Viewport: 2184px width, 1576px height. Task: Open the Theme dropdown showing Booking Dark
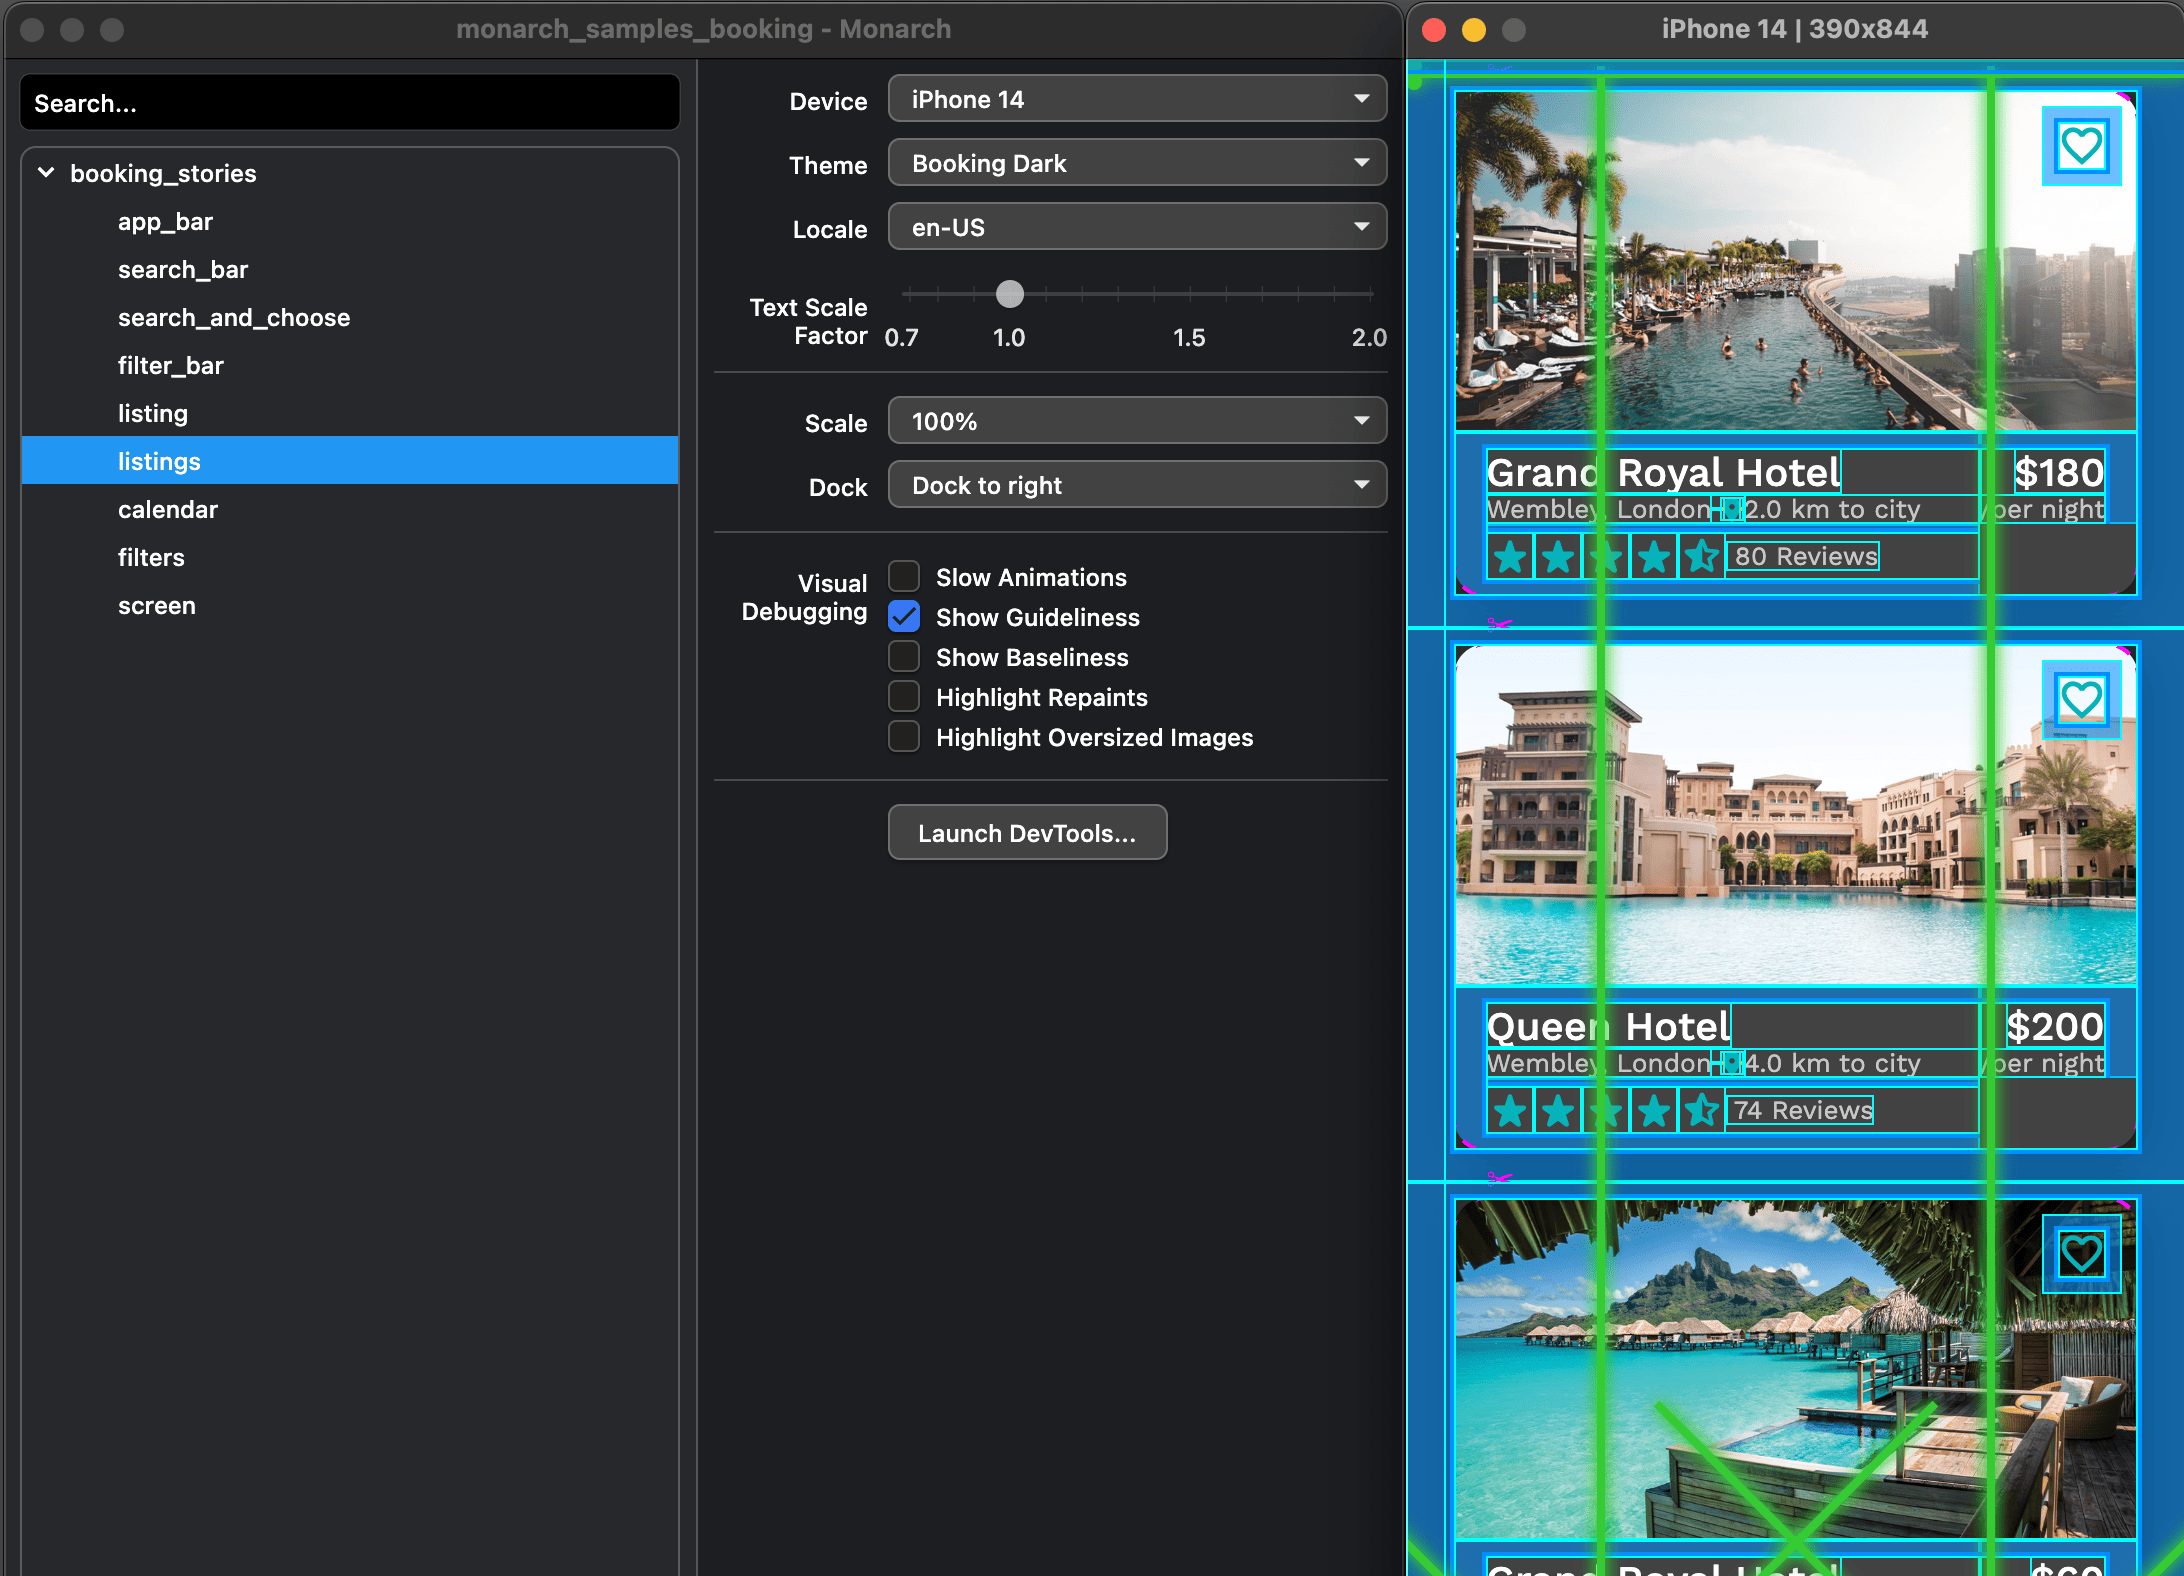(x=1137, y=163)
